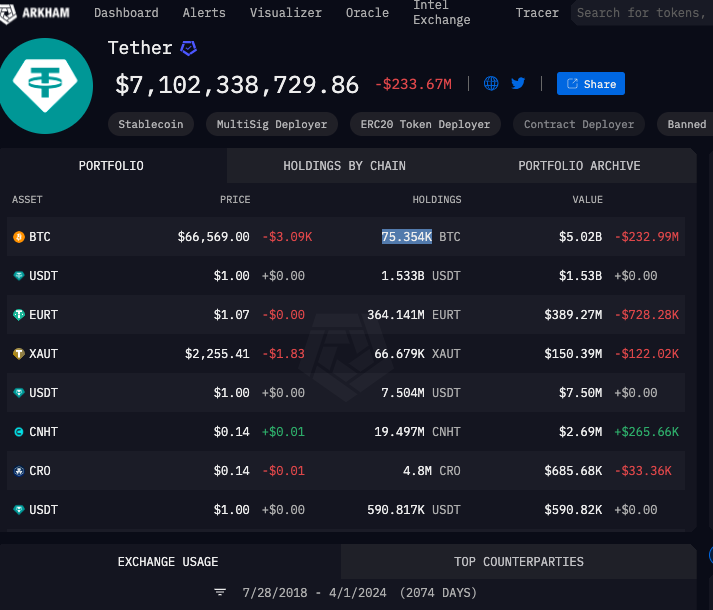Switch to Holdings By Chain tab
713x610 pixels.
tap(344, 166)
